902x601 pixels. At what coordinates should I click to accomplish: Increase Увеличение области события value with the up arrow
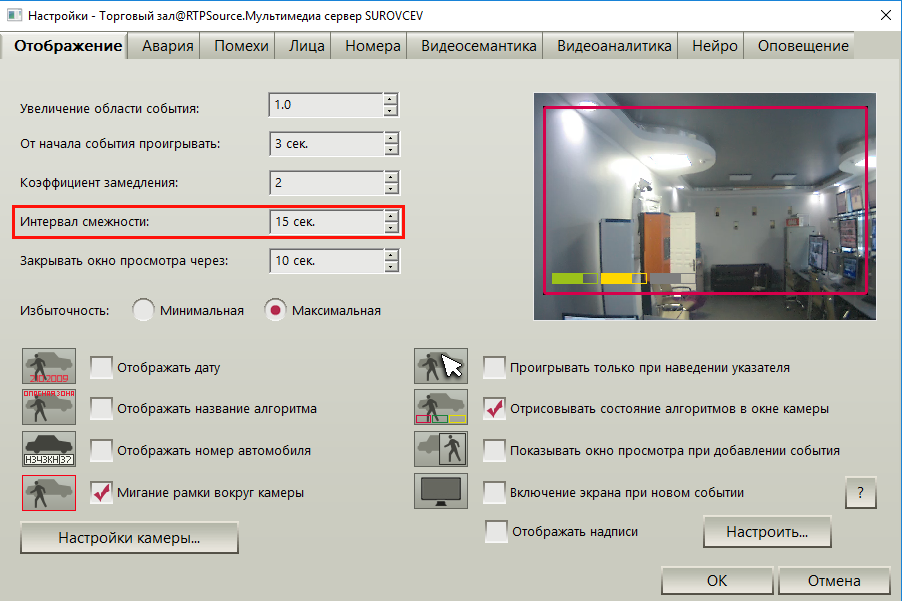click(391, 99)
